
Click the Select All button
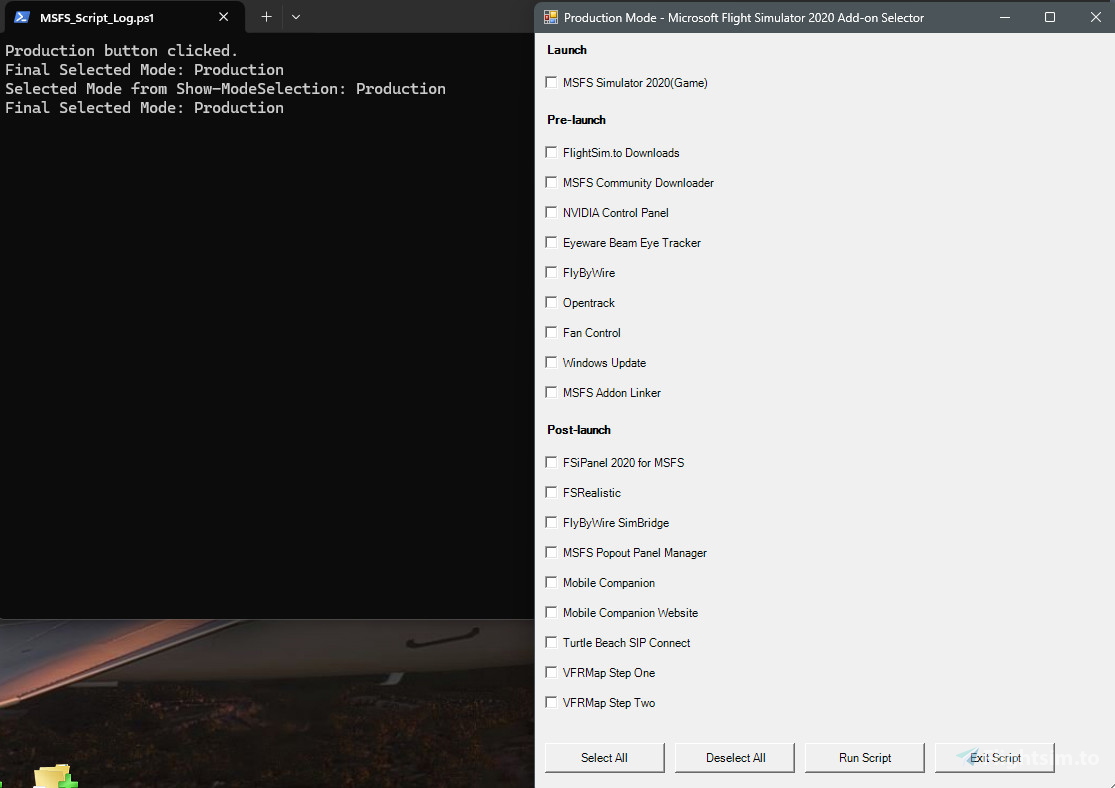(604, 757)
